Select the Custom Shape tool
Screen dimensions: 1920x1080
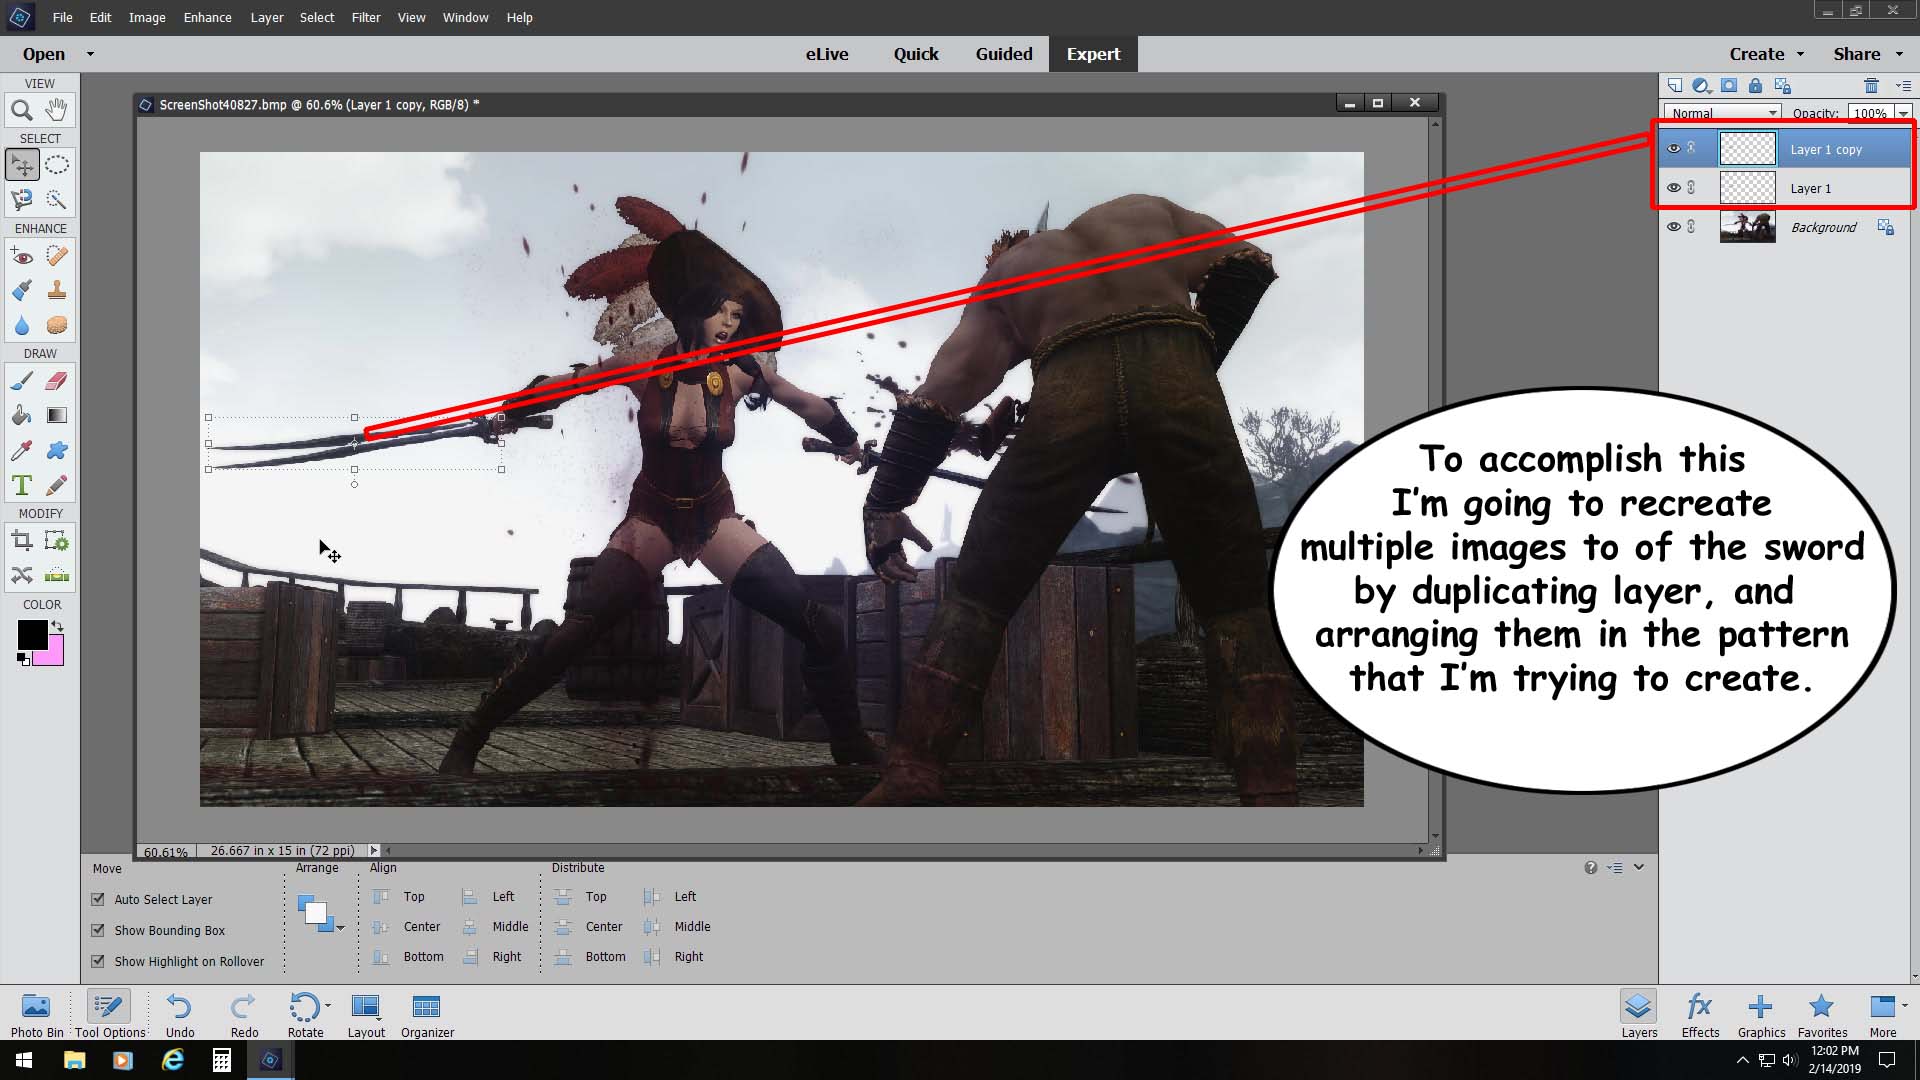click(57, 451)
